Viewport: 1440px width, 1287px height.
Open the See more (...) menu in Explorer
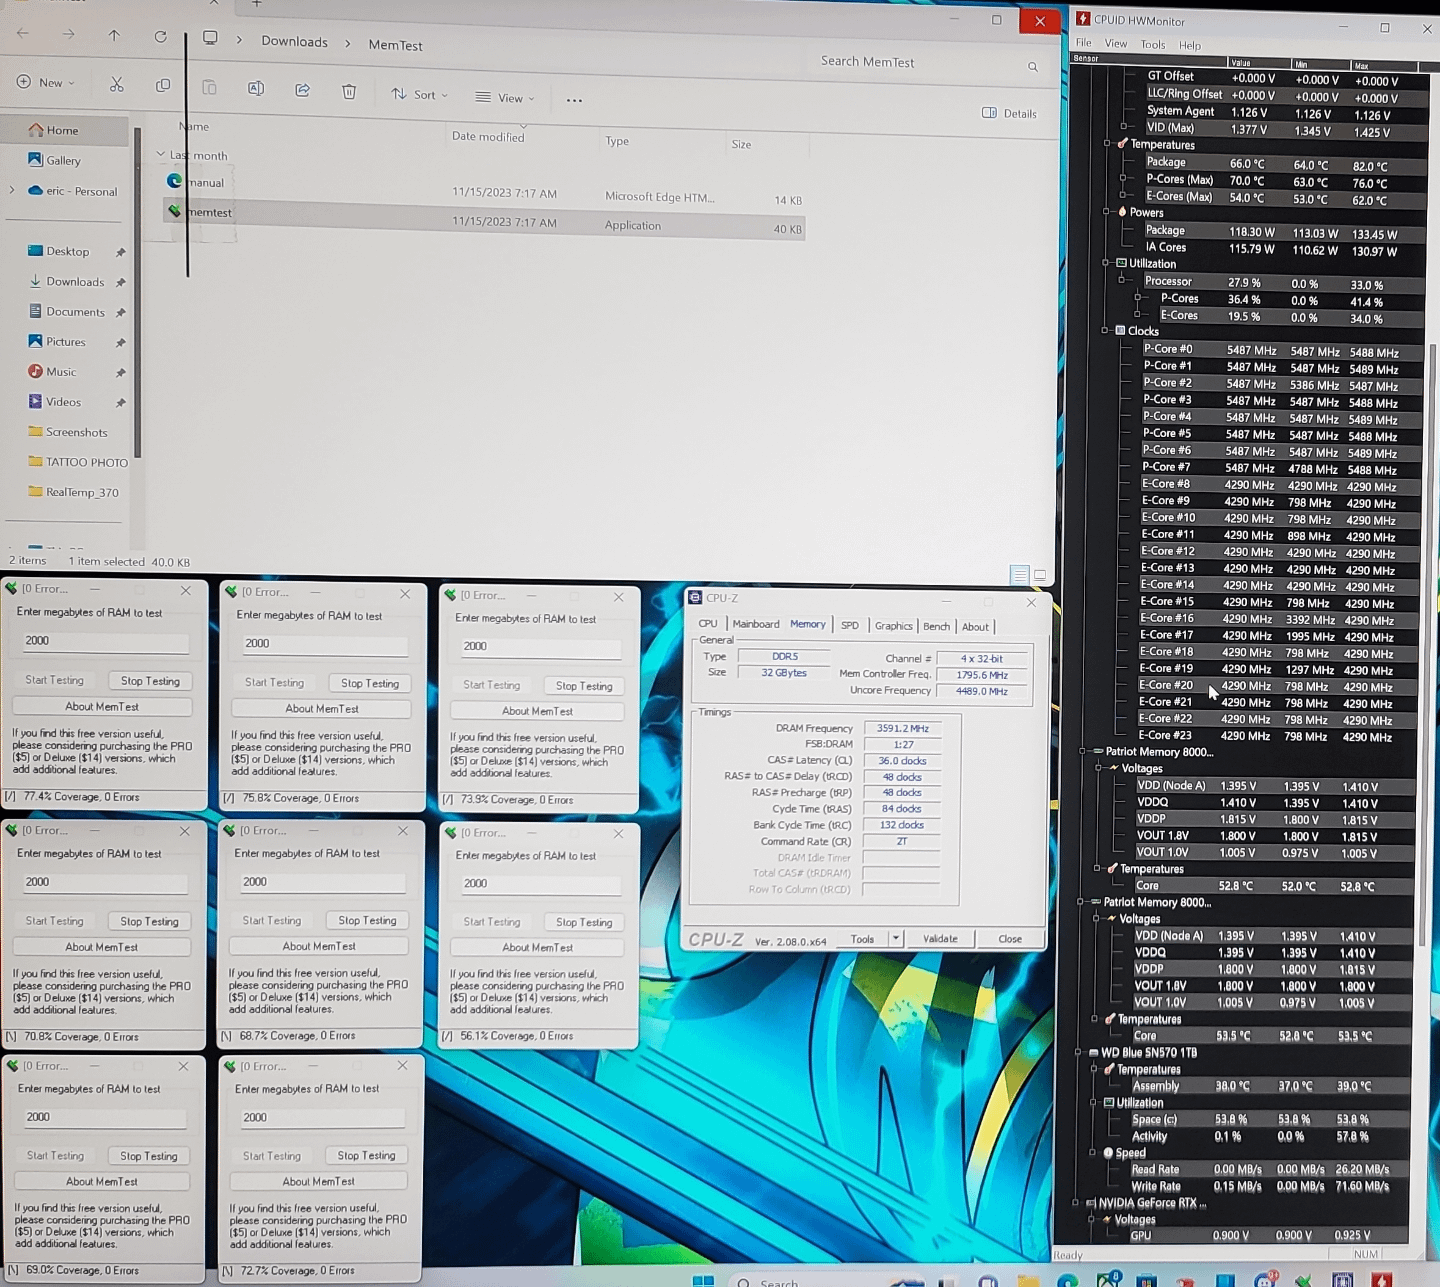[574, 100]
